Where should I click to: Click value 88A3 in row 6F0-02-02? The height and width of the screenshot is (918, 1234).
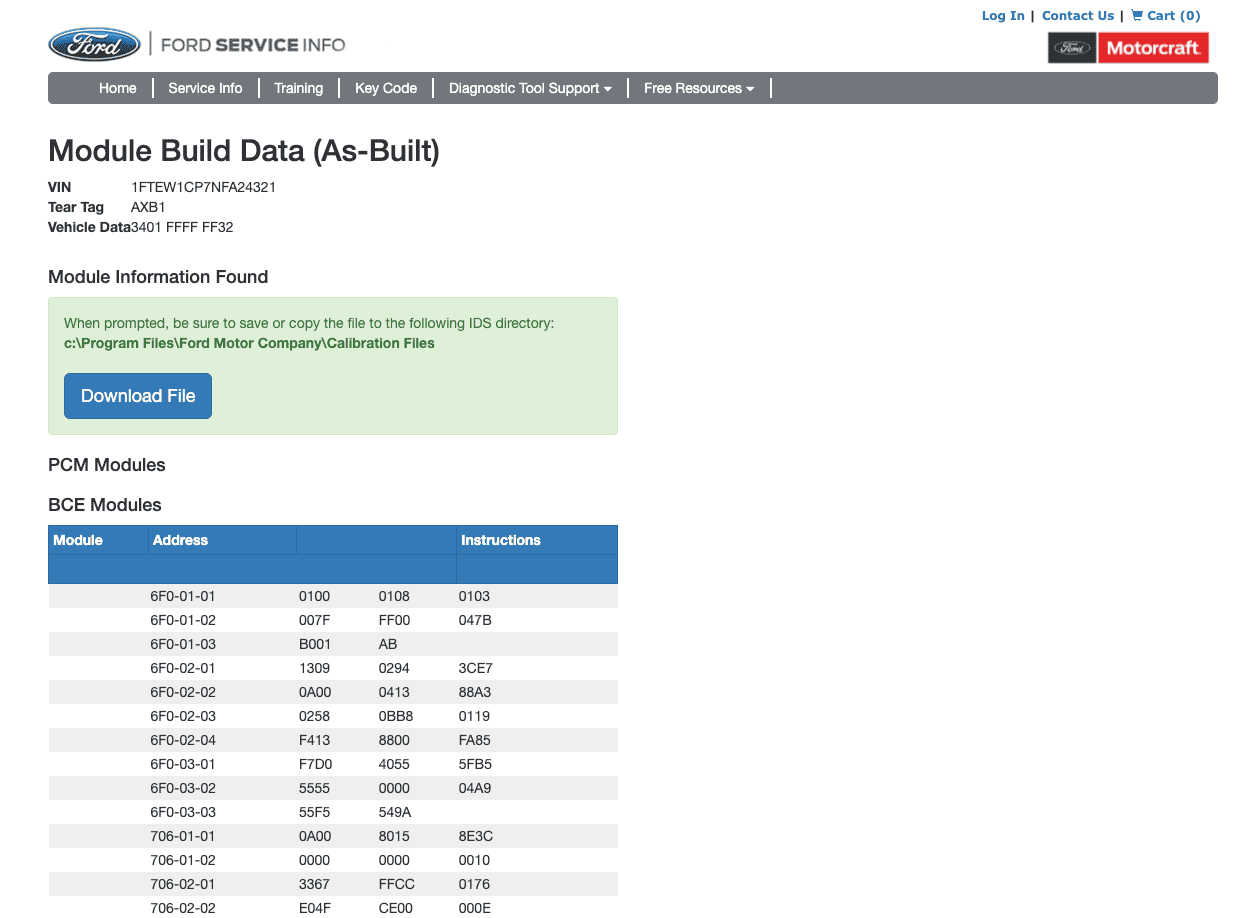475,692
